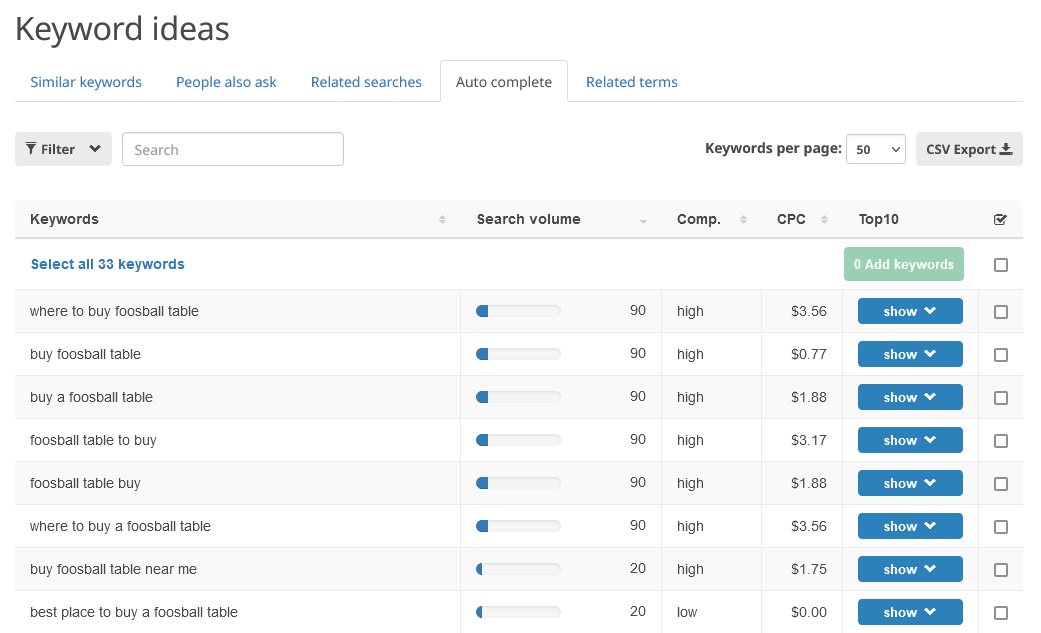Sort by Search volume column arrow
1041x633 pixels.
(x=643, y=221)
